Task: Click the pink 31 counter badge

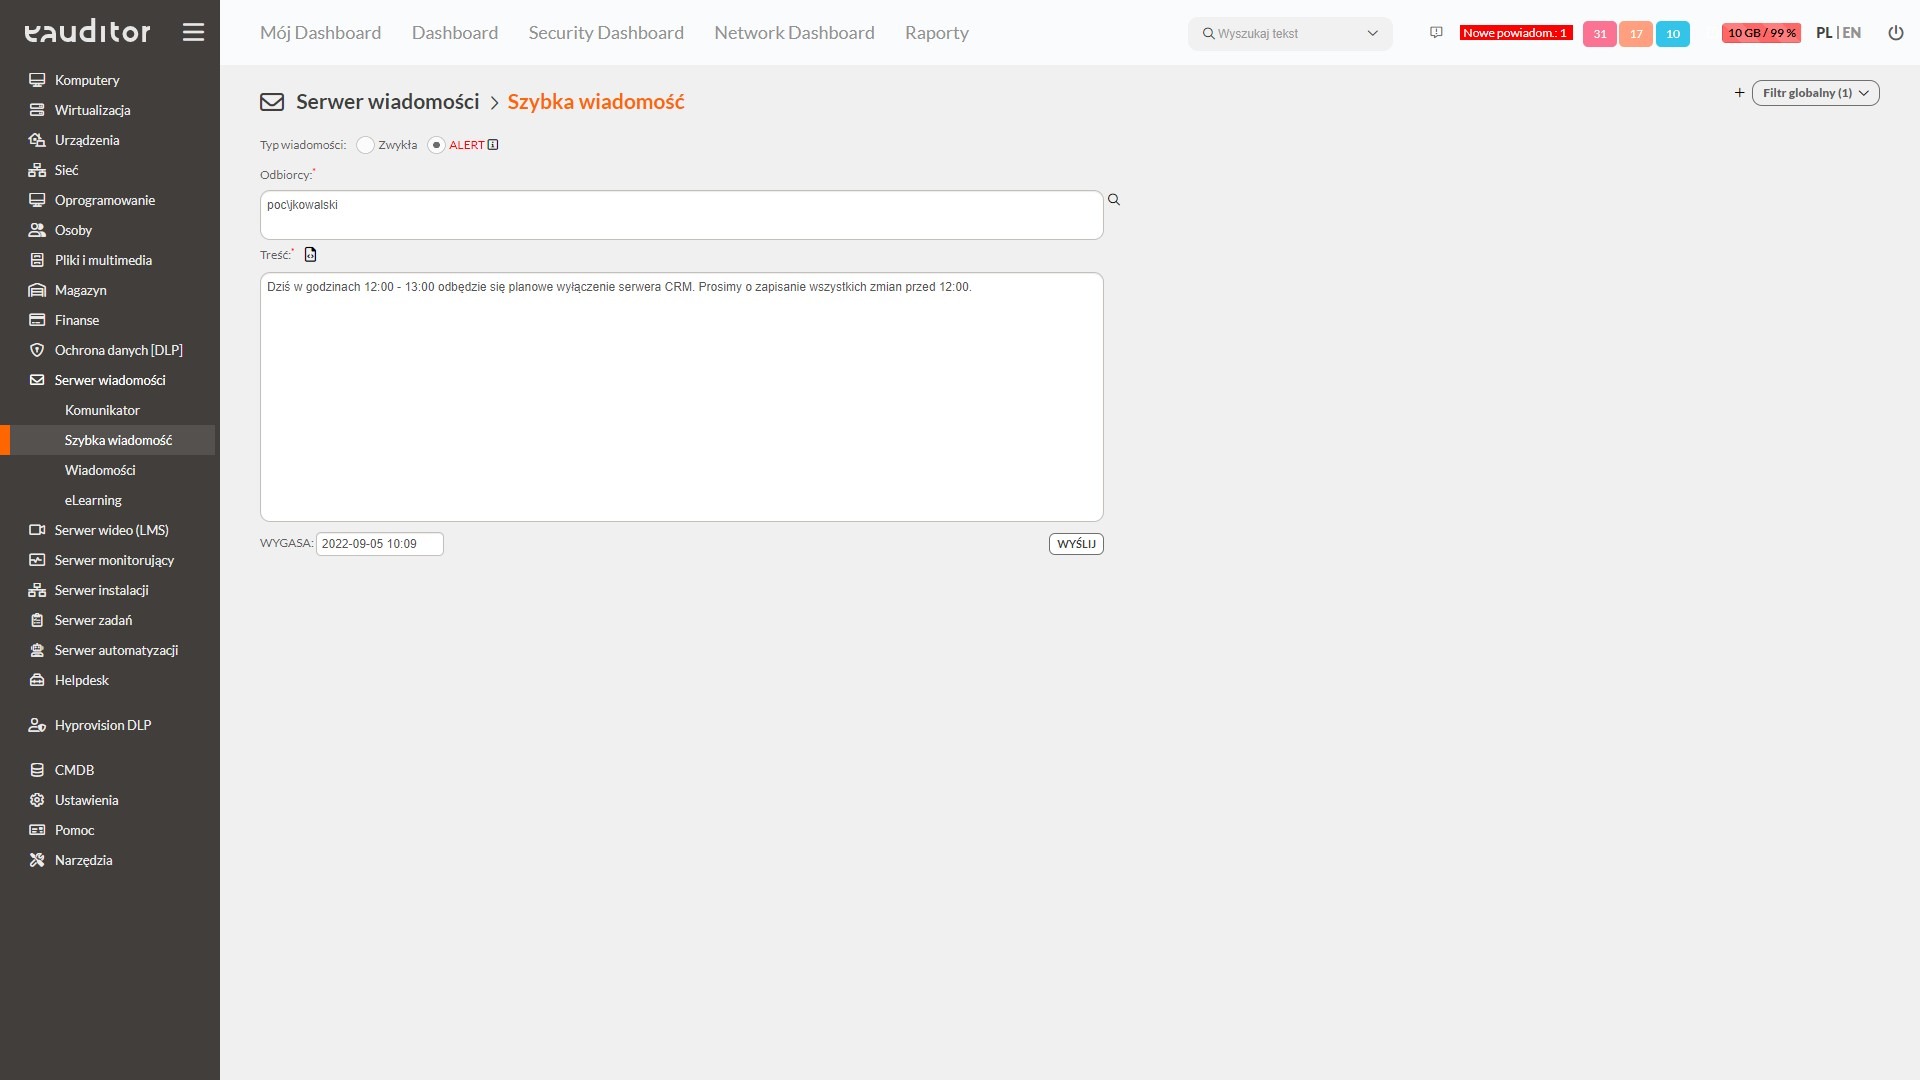Action: pyautogui.click(x=1600, y=34)
